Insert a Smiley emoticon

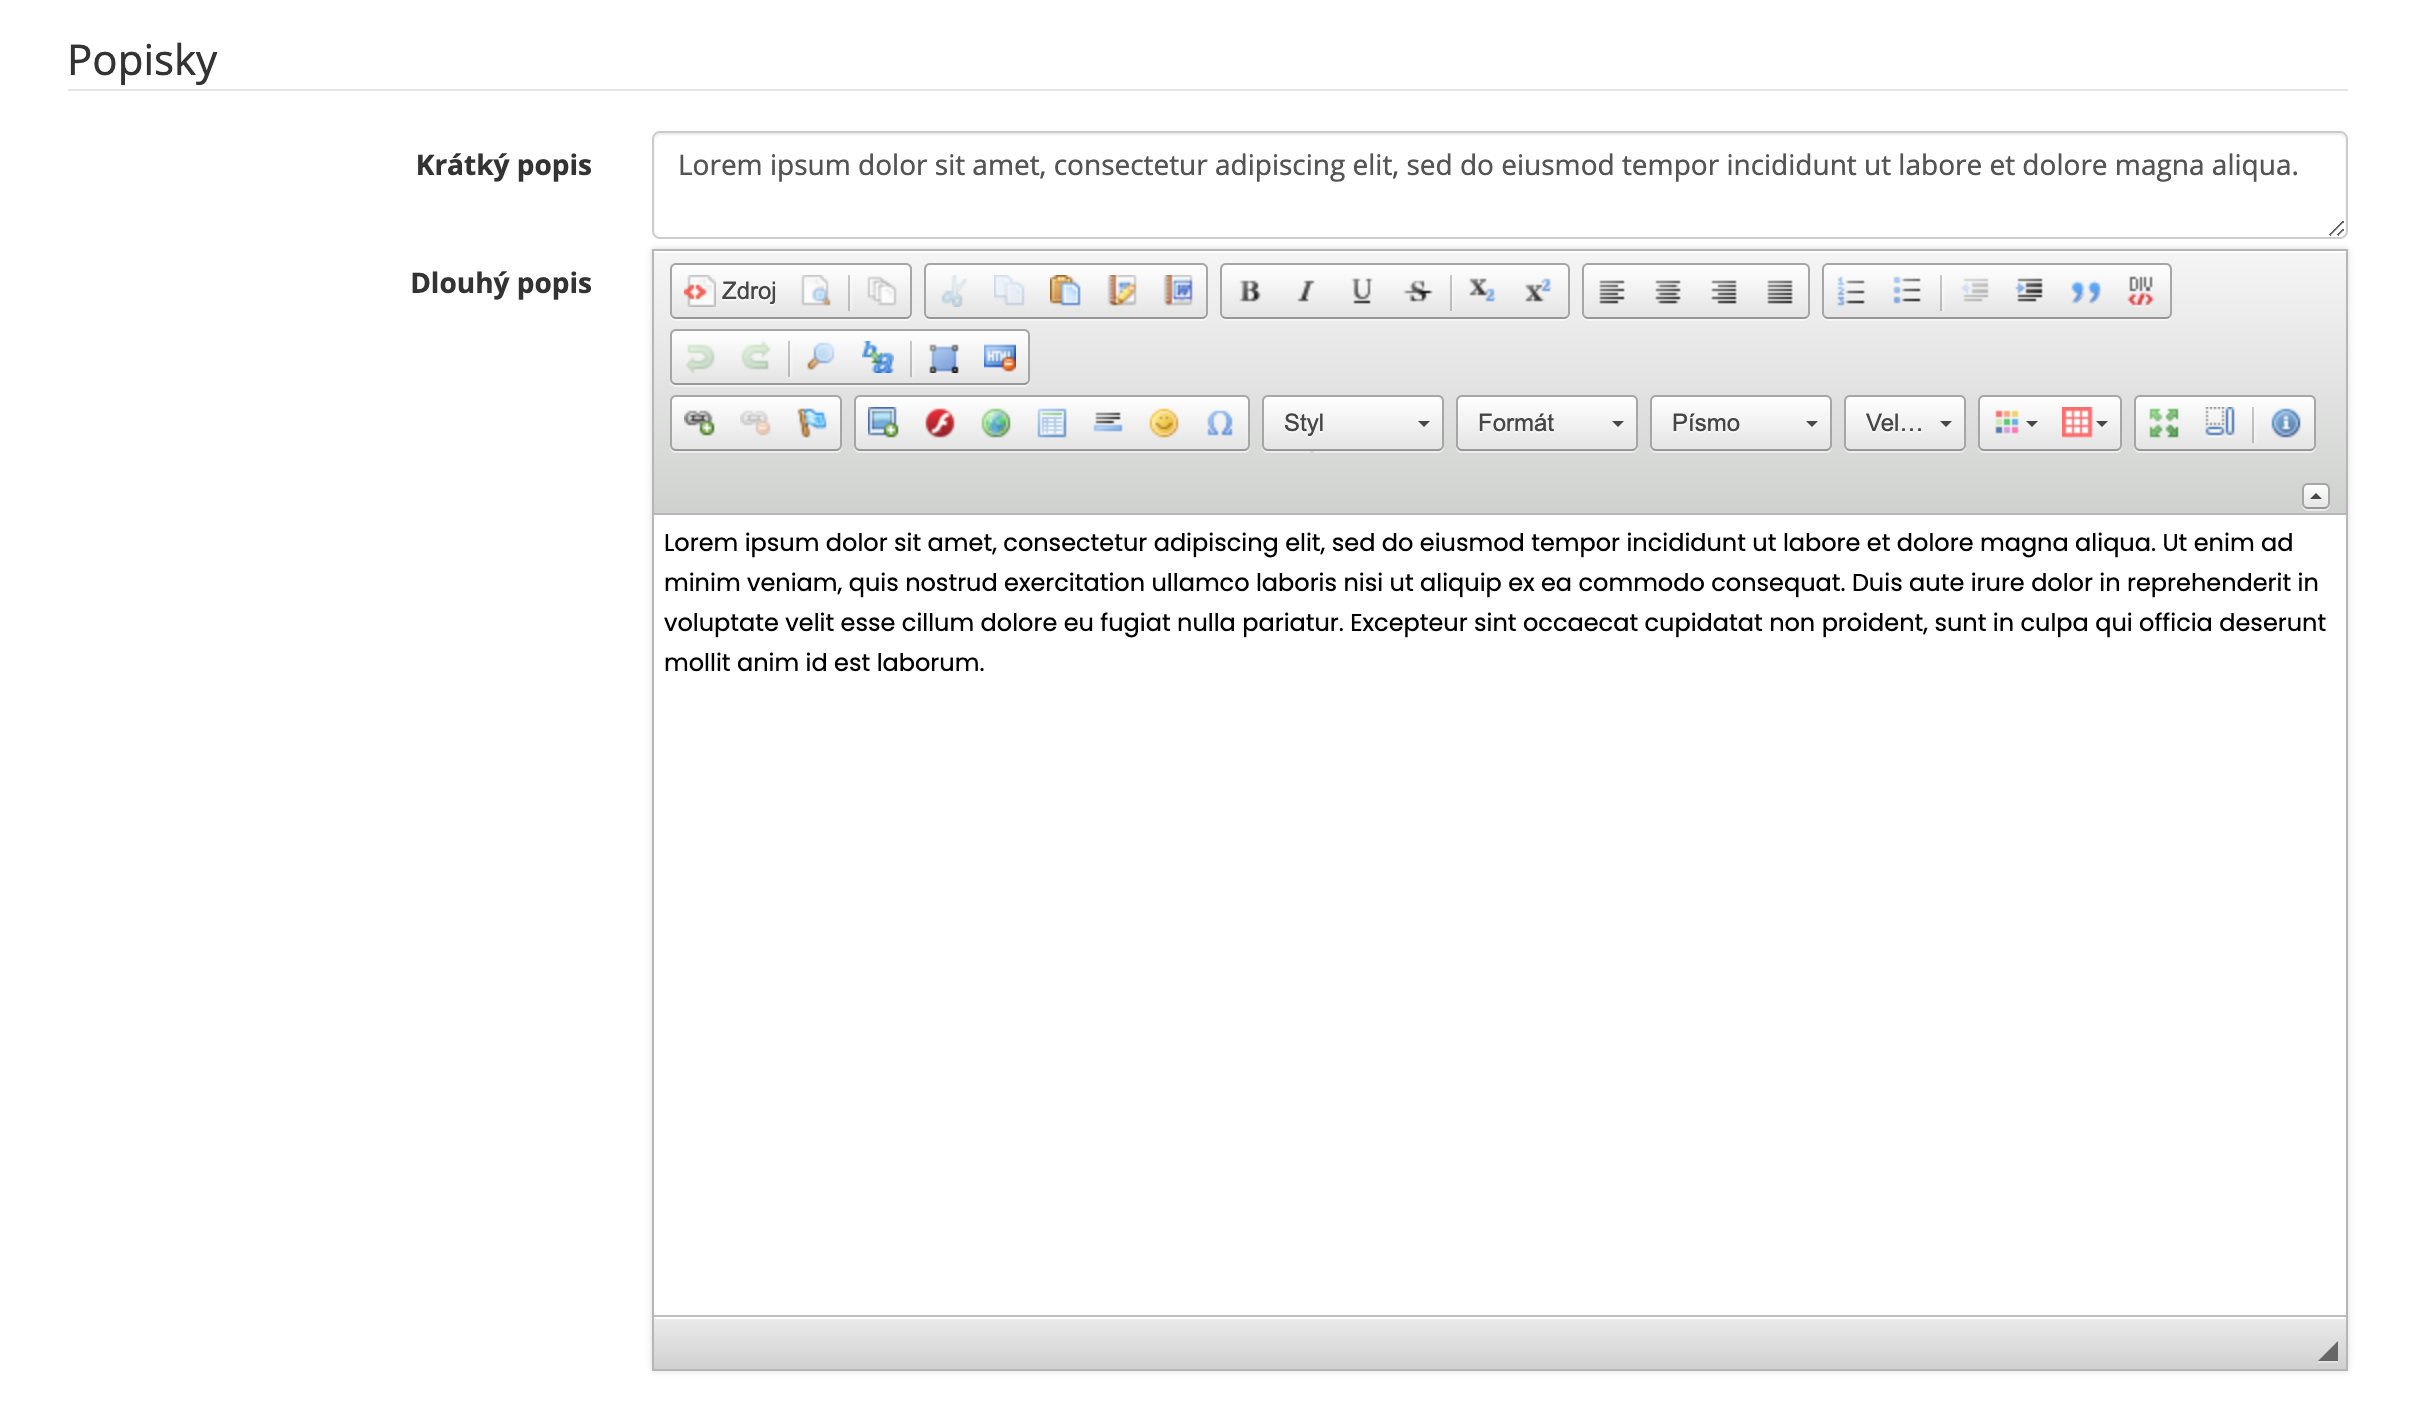[x=1164, y=423]
